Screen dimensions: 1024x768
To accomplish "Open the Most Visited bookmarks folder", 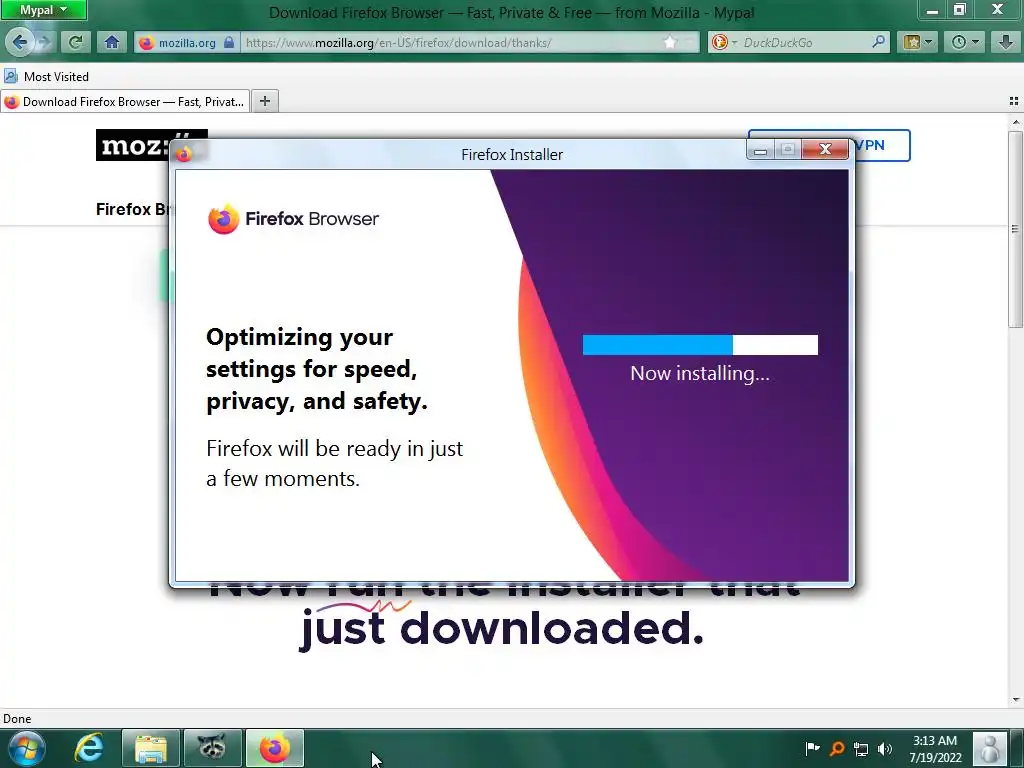I will pos(46,76).
